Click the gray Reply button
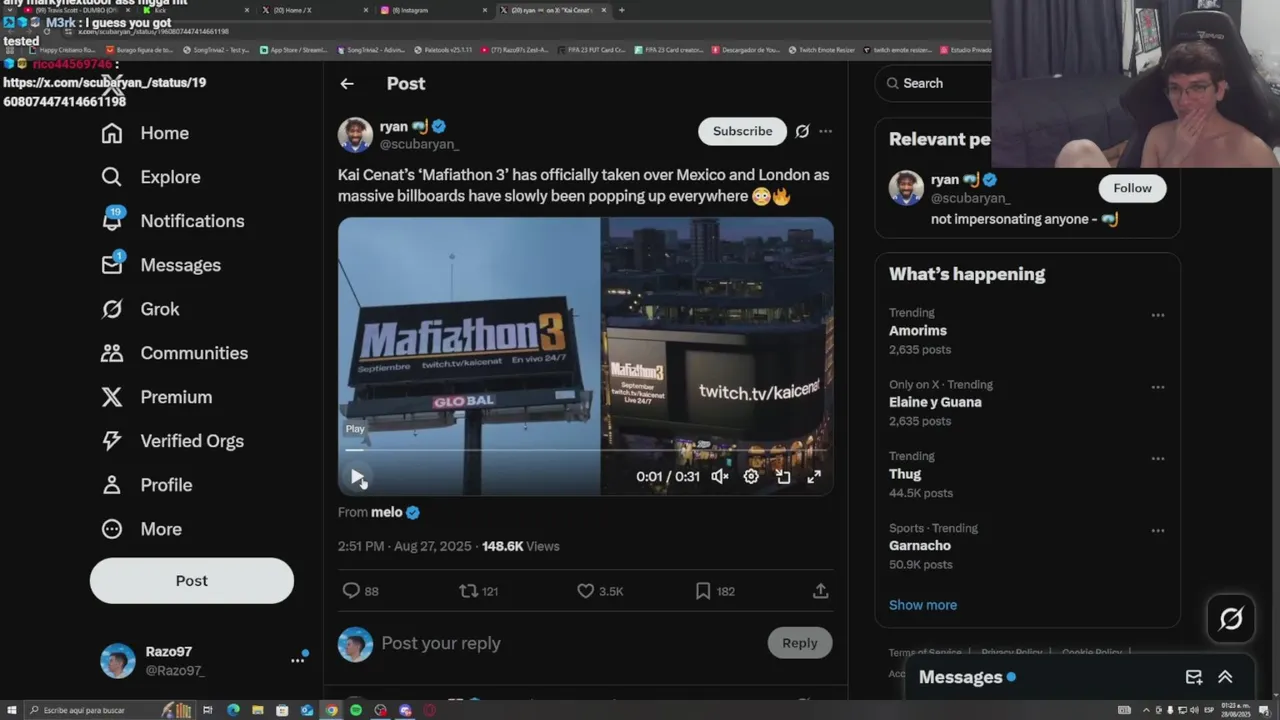Screen dimensions: 1280x720 [799, 643]
